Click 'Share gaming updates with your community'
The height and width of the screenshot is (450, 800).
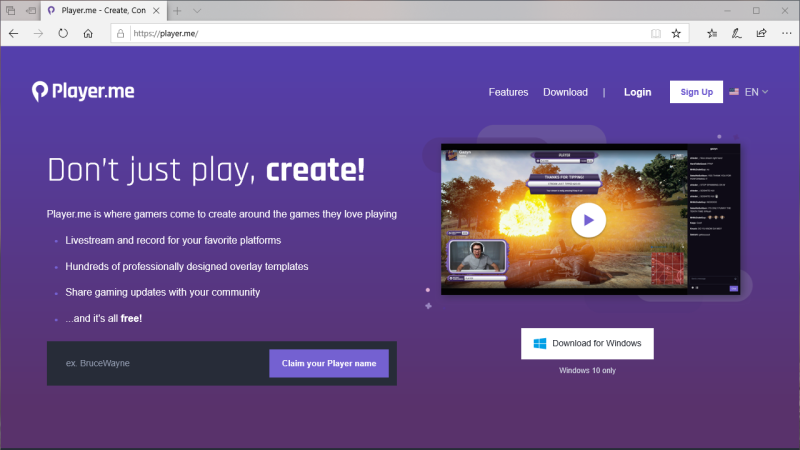tap(163, 292)
